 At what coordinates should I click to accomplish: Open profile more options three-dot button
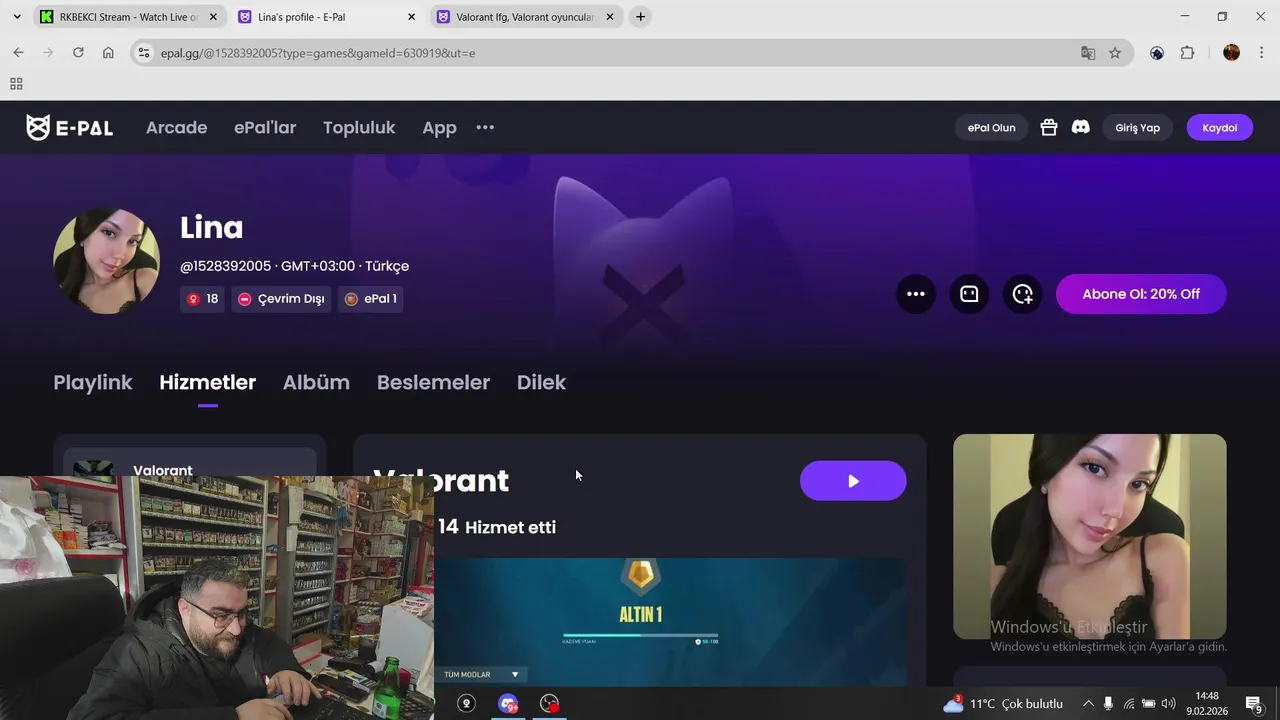tap(916, 294)
